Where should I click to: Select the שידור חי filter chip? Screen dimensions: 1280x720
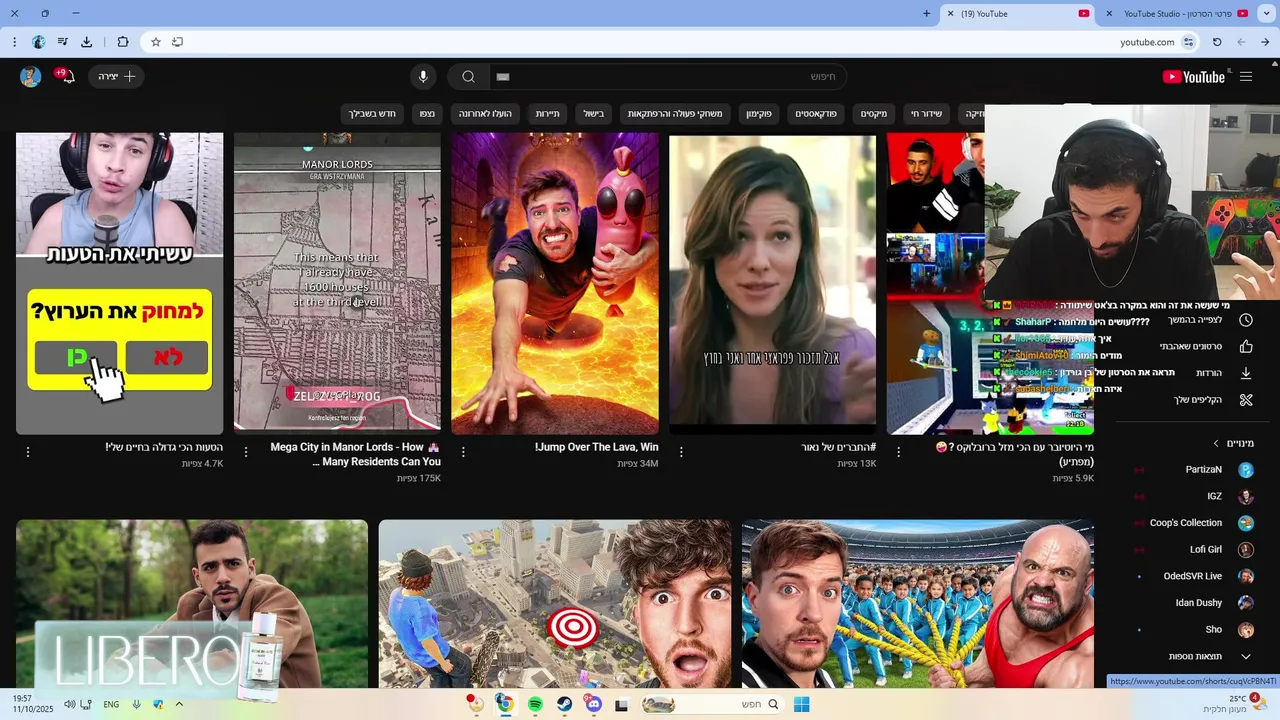925,114
